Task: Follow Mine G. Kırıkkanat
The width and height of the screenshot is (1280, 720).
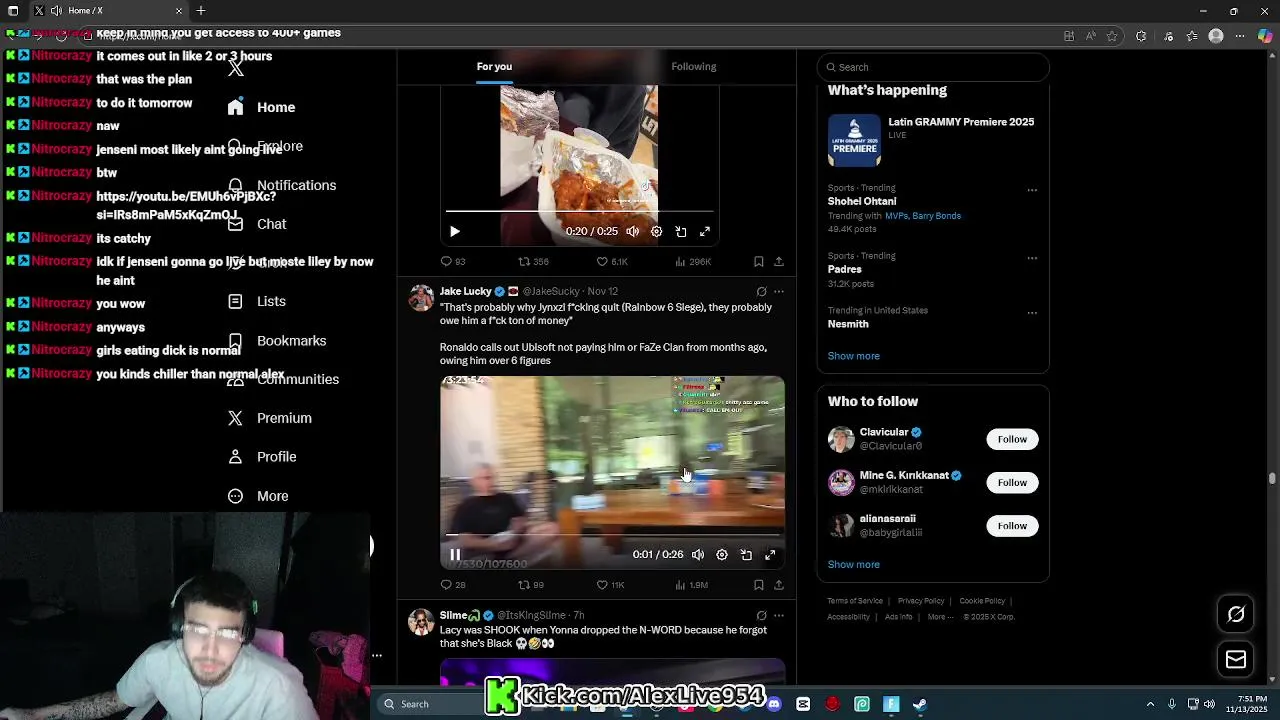Action: pos(1012,482)
